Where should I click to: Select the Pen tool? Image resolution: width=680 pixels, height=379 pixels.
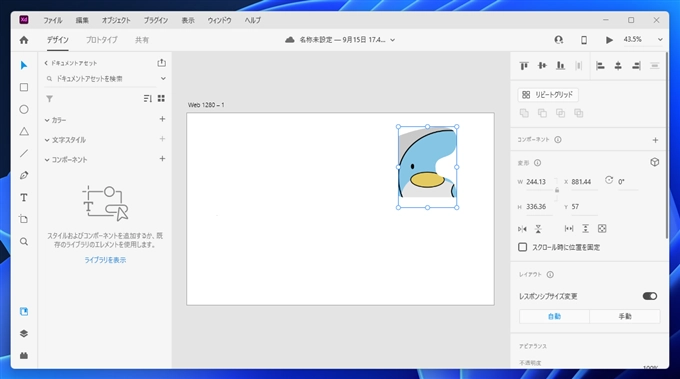(24, 175)
